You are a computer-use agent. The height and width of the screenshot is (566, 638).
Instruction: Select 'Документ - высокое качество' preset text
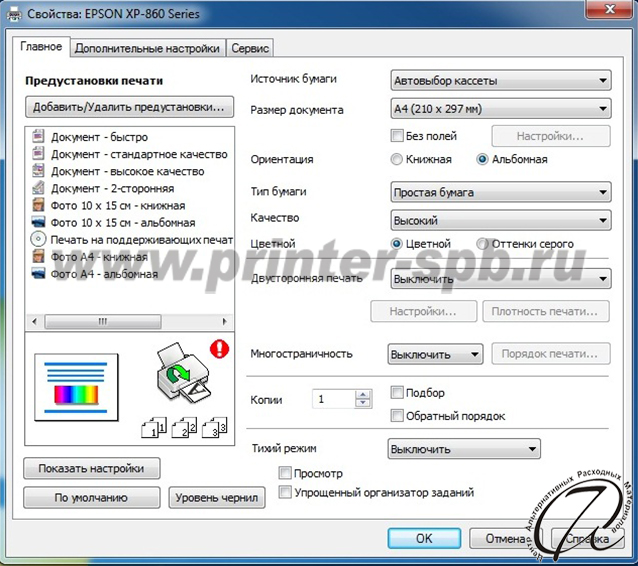pyautogui.click(x=127, y=171)
